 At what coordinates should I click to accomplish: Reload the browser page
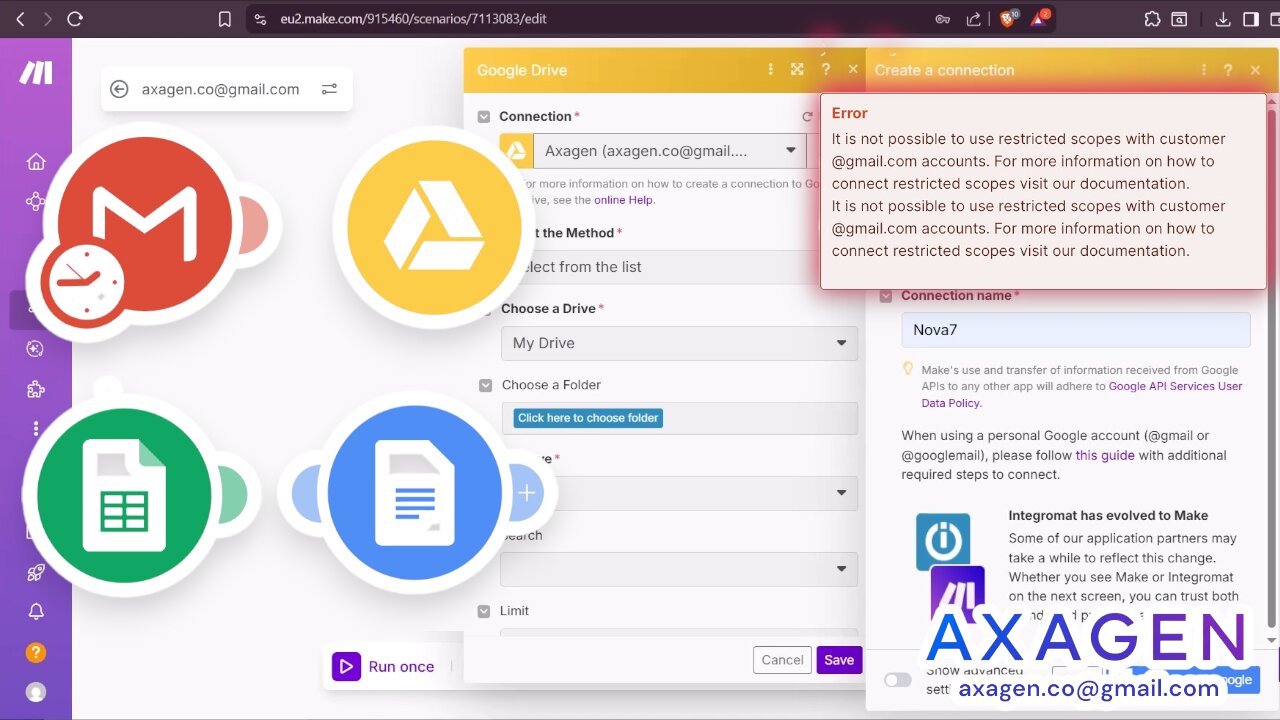[75, 19]
